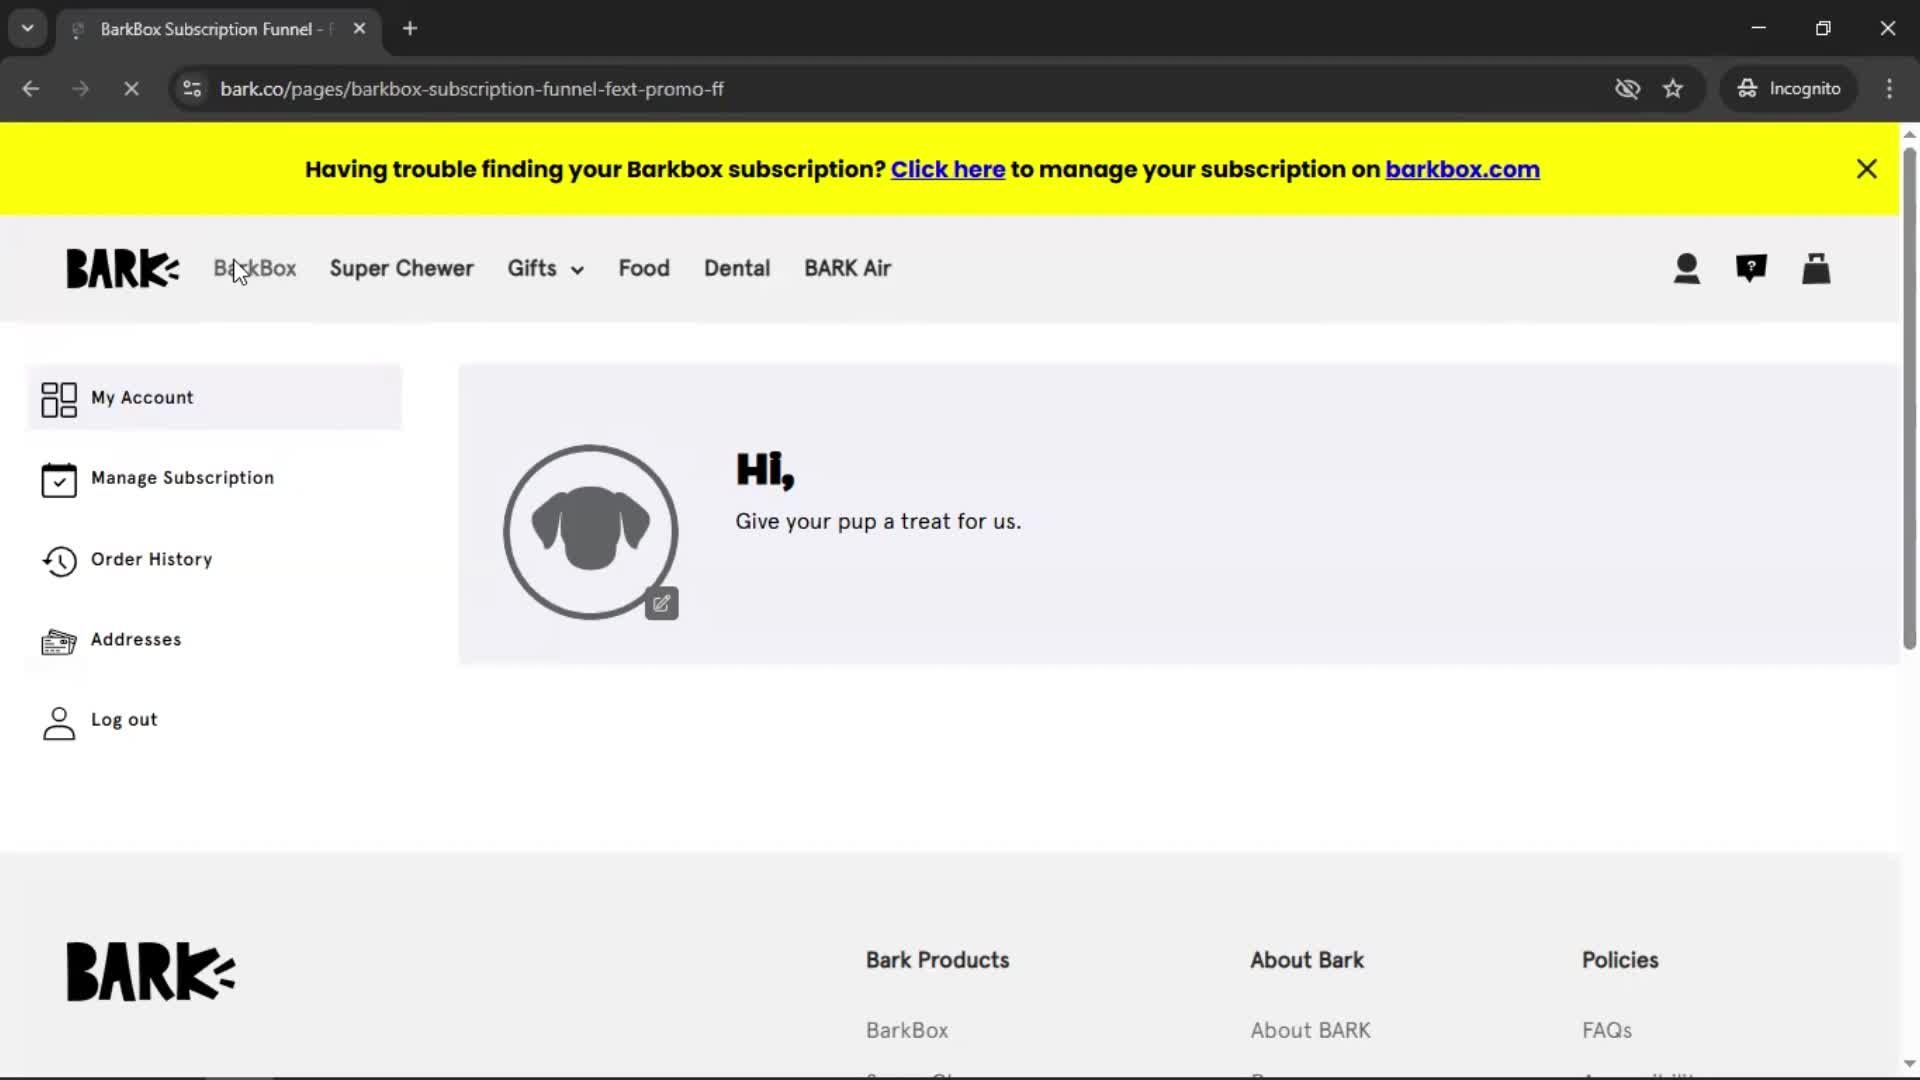
Task: Open the tab search dropdown arrow
Action: pyautogui.click(x=27, y=28)
